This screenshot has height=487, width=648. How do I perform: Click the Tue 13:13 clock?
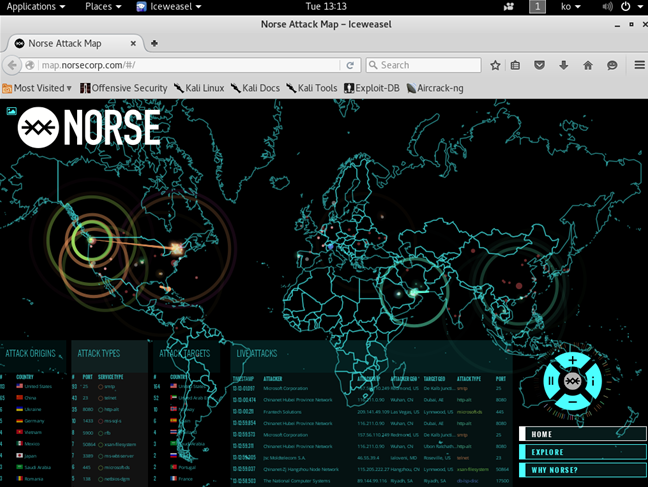[326, 7]
